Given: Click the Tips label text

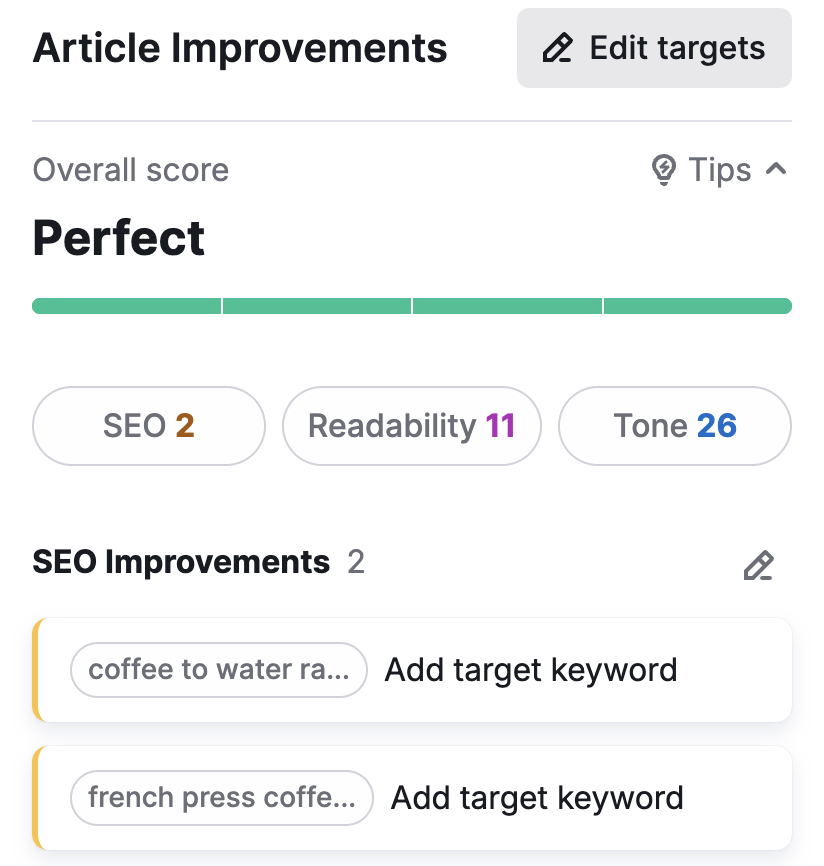Looking at the screenshot, I should [x=720, y=171].
